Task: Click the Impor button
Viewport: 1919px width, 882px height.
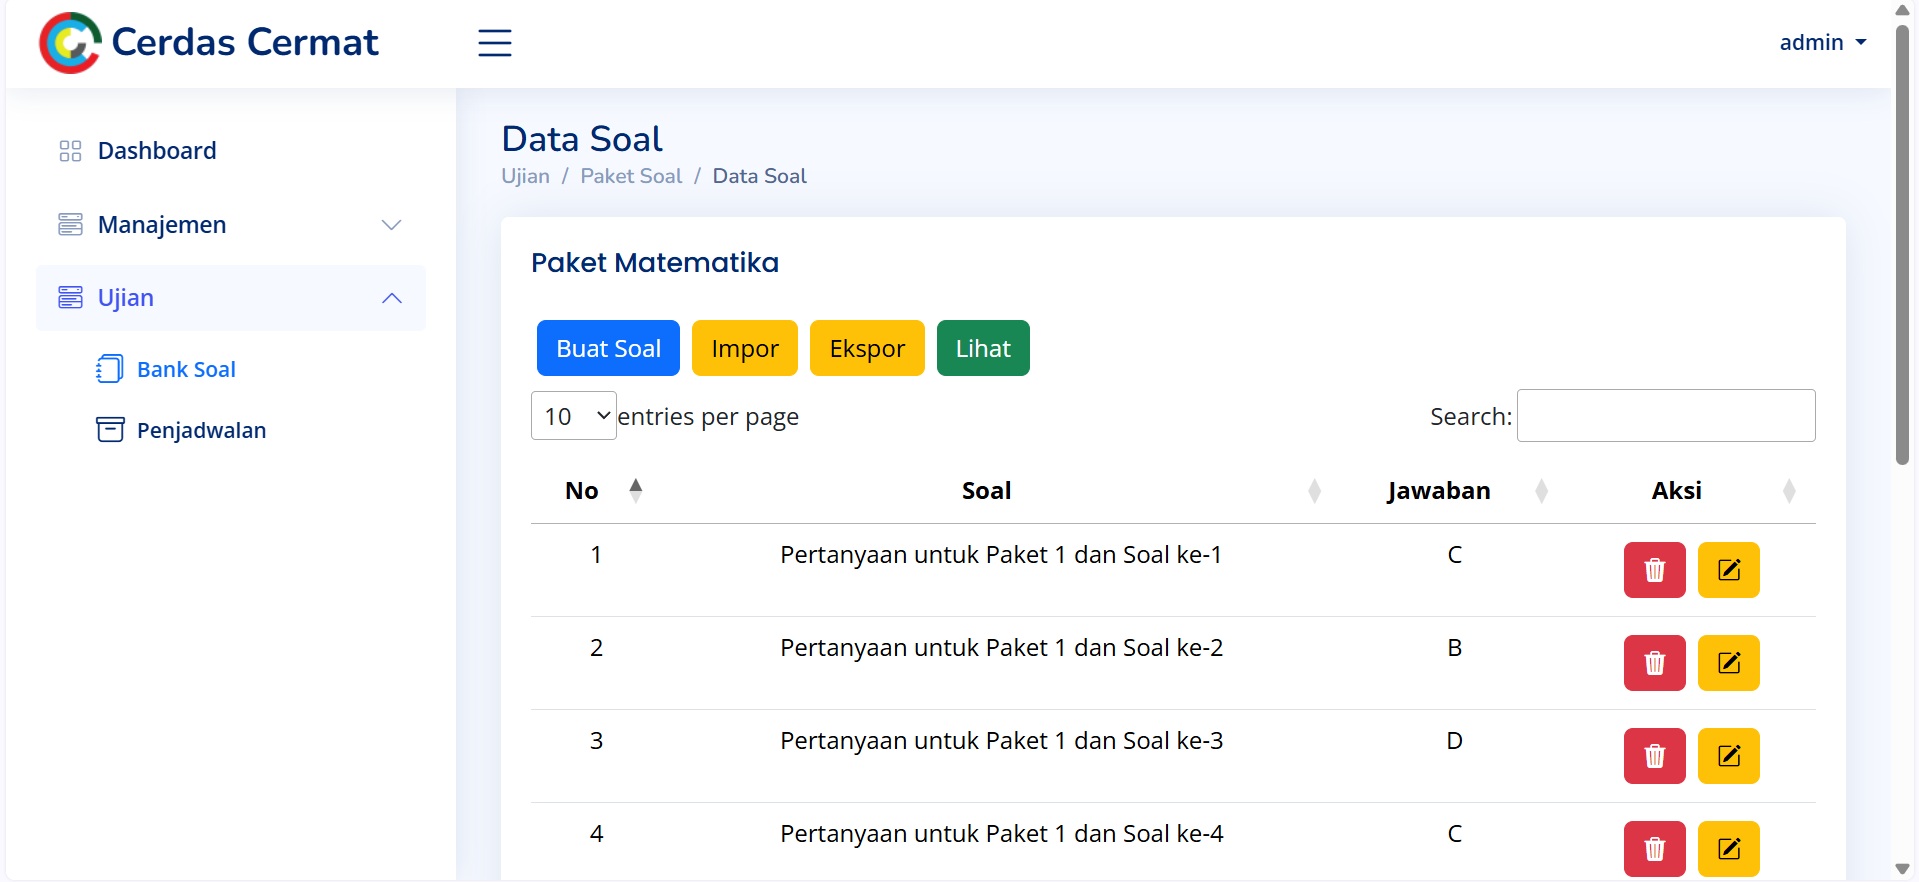Action: tap(745, 348)
